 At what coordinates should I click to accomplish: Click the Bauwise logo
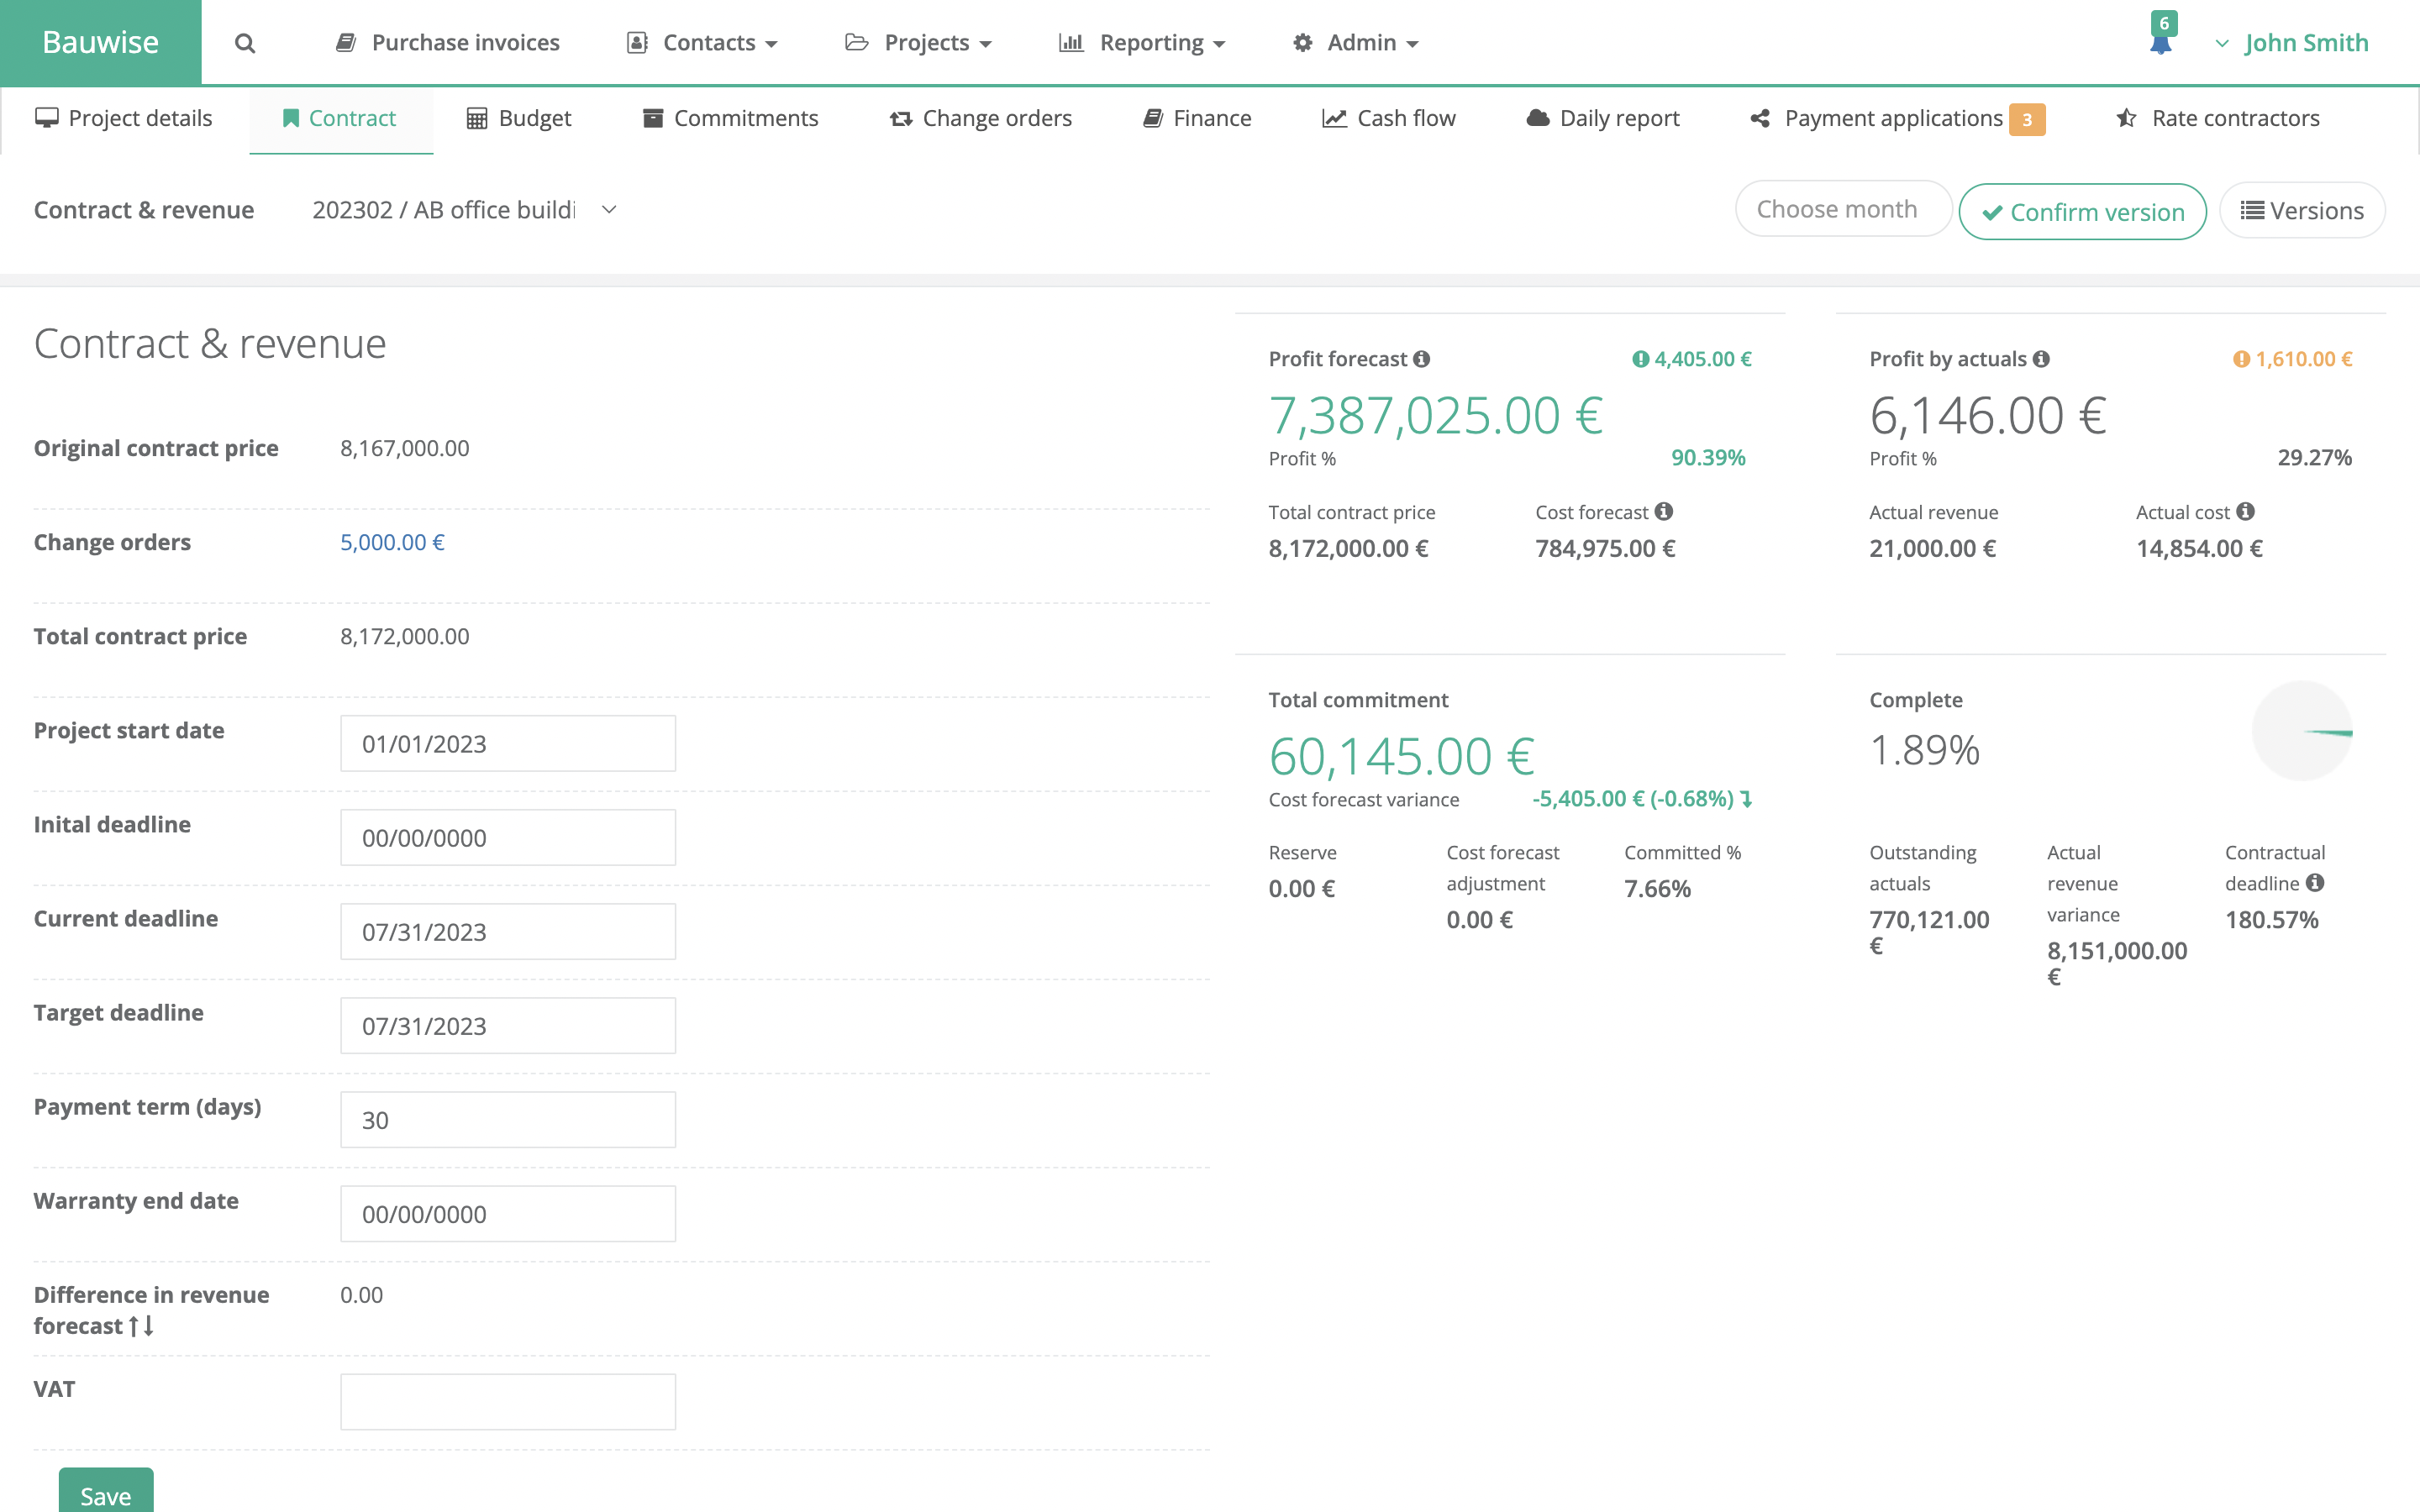click(101, 42)
